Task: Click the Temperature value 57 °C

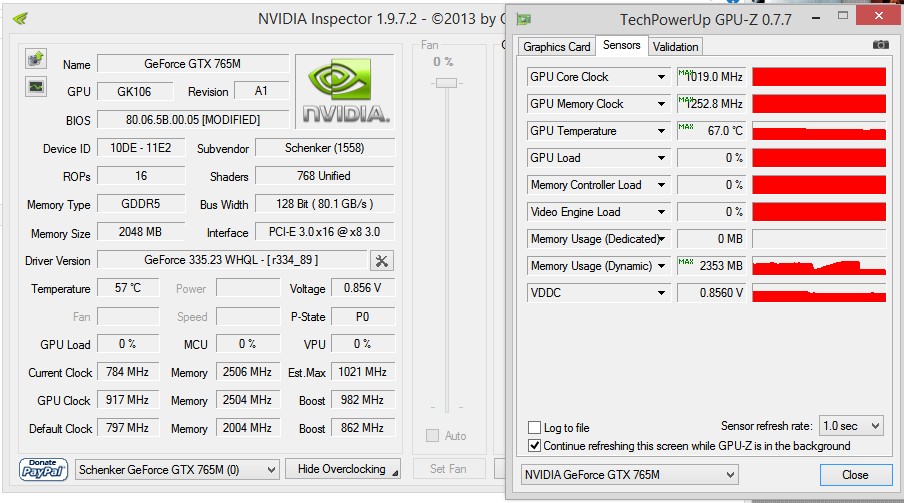Action: 128,288
